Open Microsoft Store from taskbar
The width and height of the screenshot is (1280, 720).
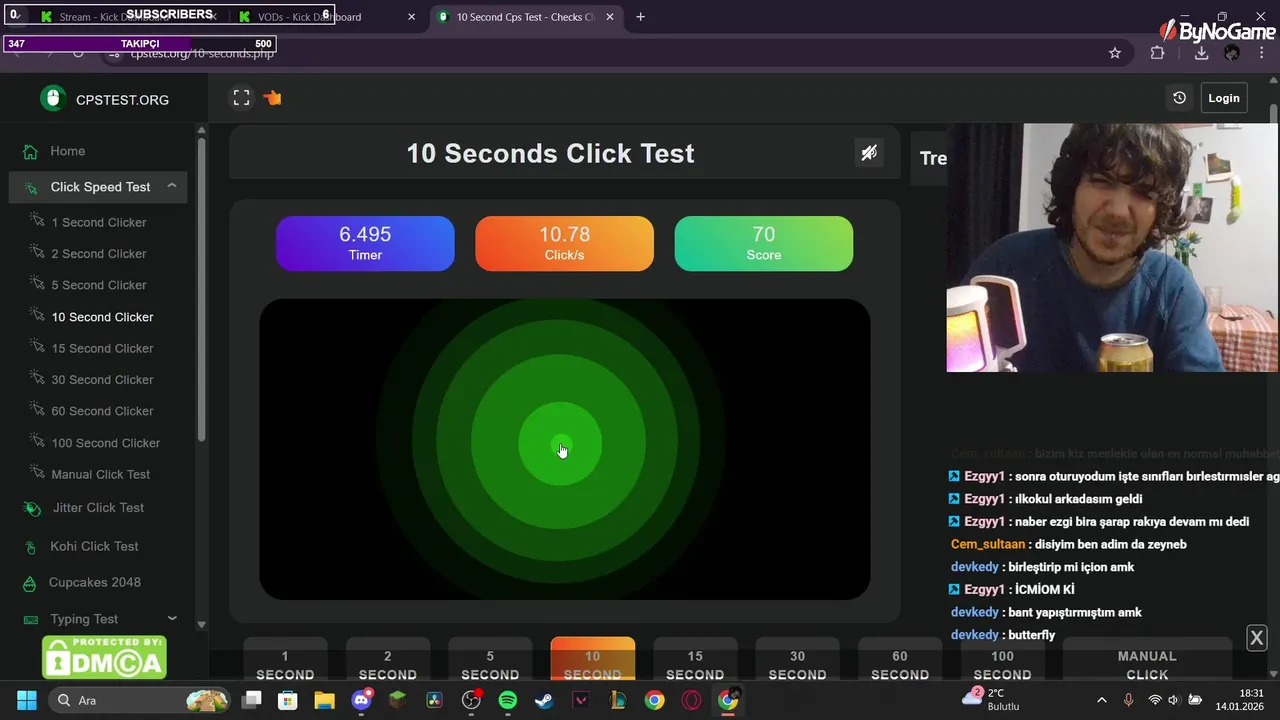(288, 700)
